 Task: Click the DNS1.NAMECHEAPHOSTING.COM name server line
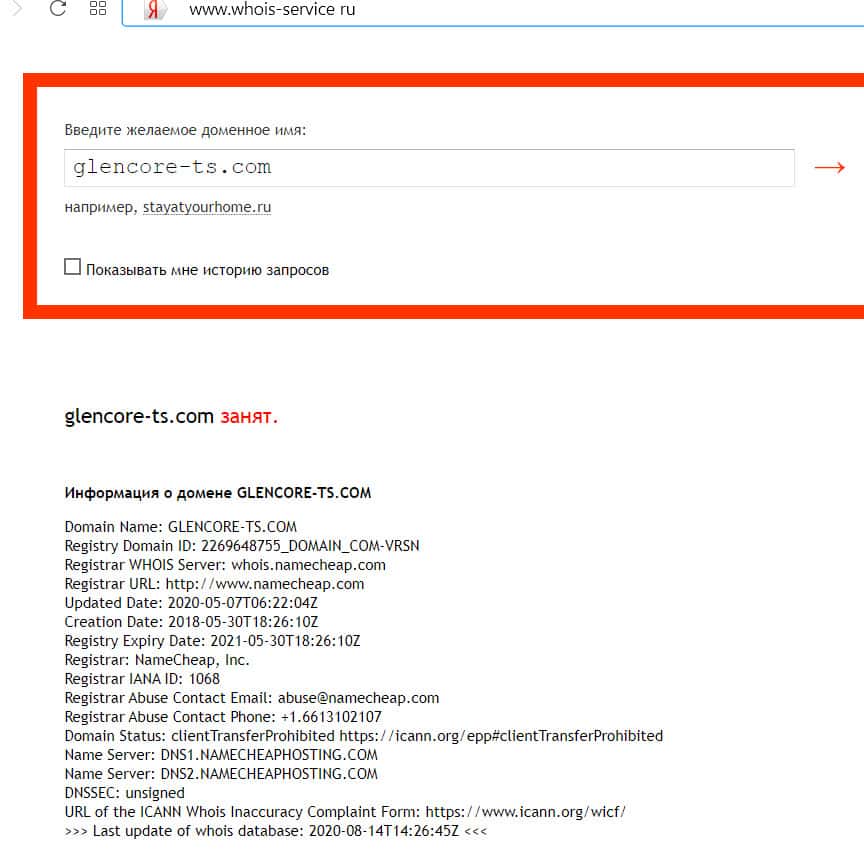point(221,755)
